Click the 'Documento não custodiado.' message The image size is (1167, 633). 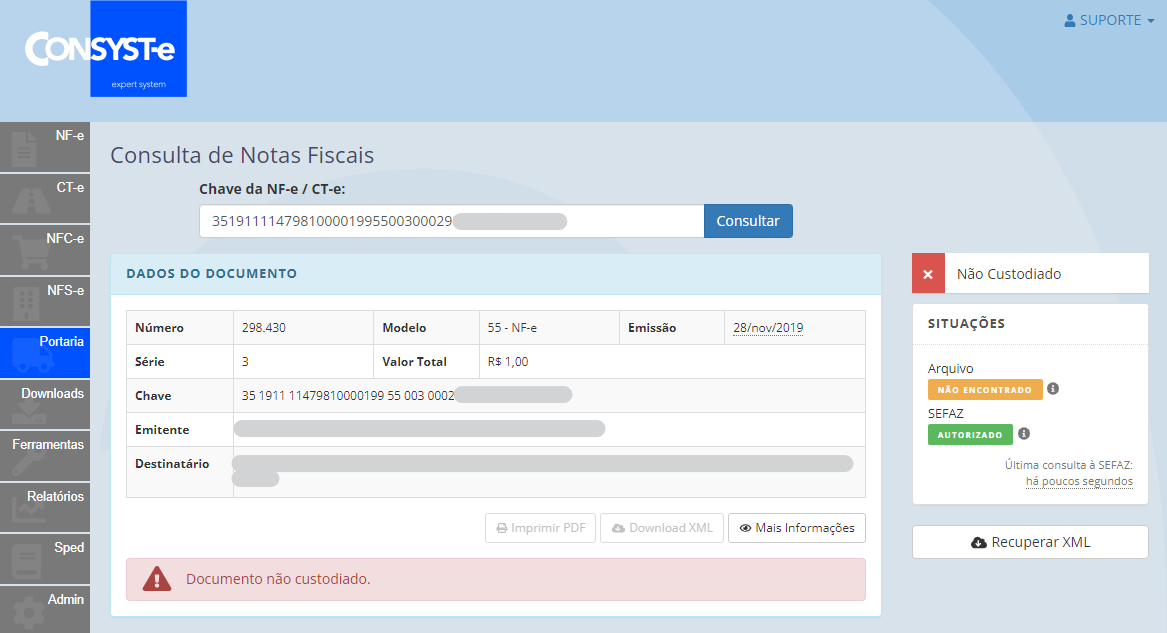point(278,579)
